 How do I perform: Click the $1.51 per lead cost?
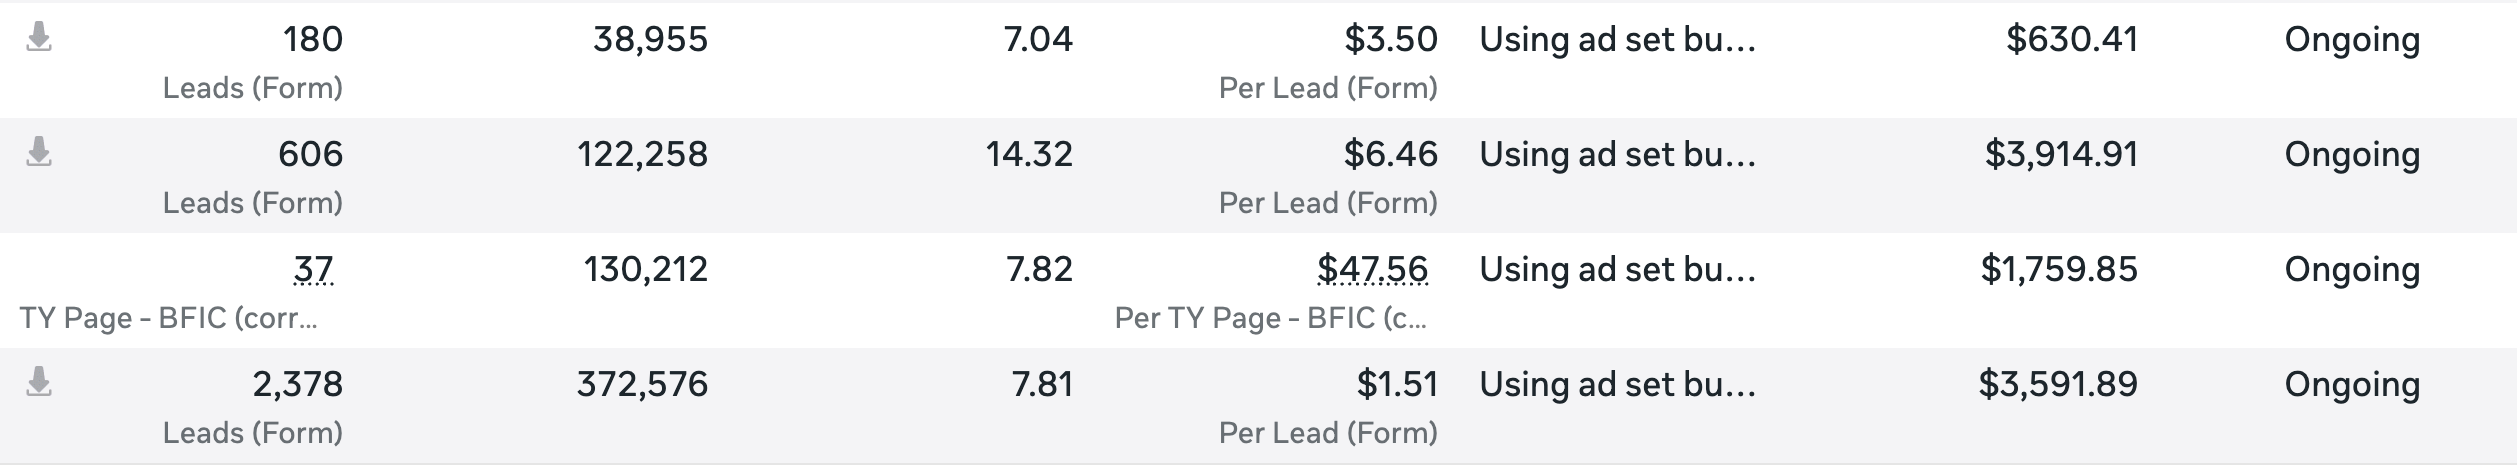coord(1396,384)
